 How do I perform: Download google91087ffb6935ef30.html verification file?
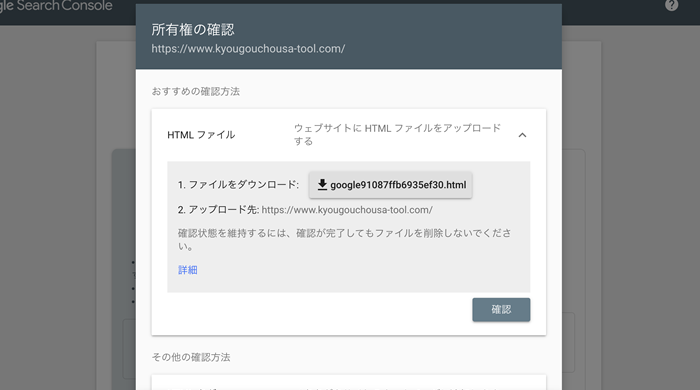tap(391, 185)
